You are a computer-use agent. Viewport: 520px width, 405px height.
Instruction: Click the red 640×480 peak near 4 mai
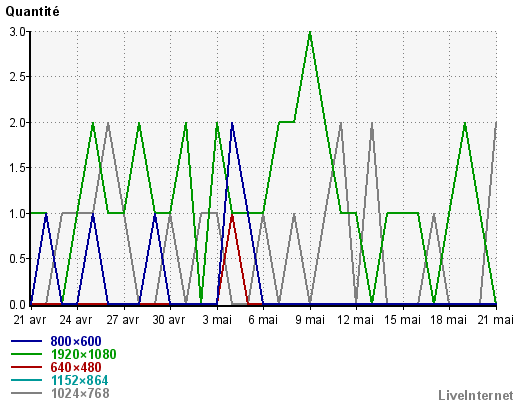(232, 216)
